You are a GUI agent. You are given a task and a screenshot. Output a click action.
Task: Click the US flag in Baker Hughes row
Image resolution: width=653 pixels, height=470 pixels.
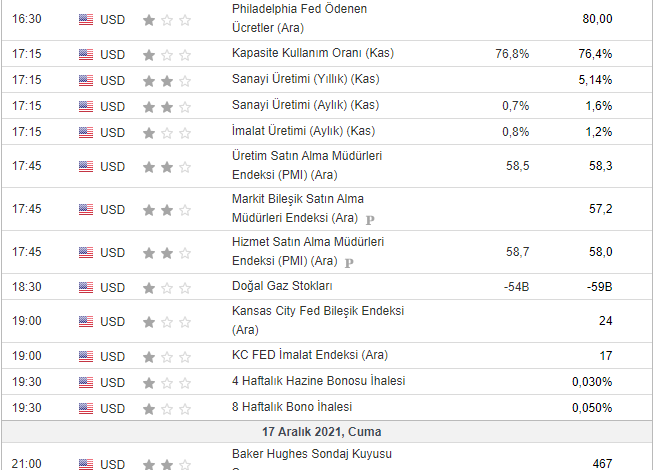tap(85, 463)
